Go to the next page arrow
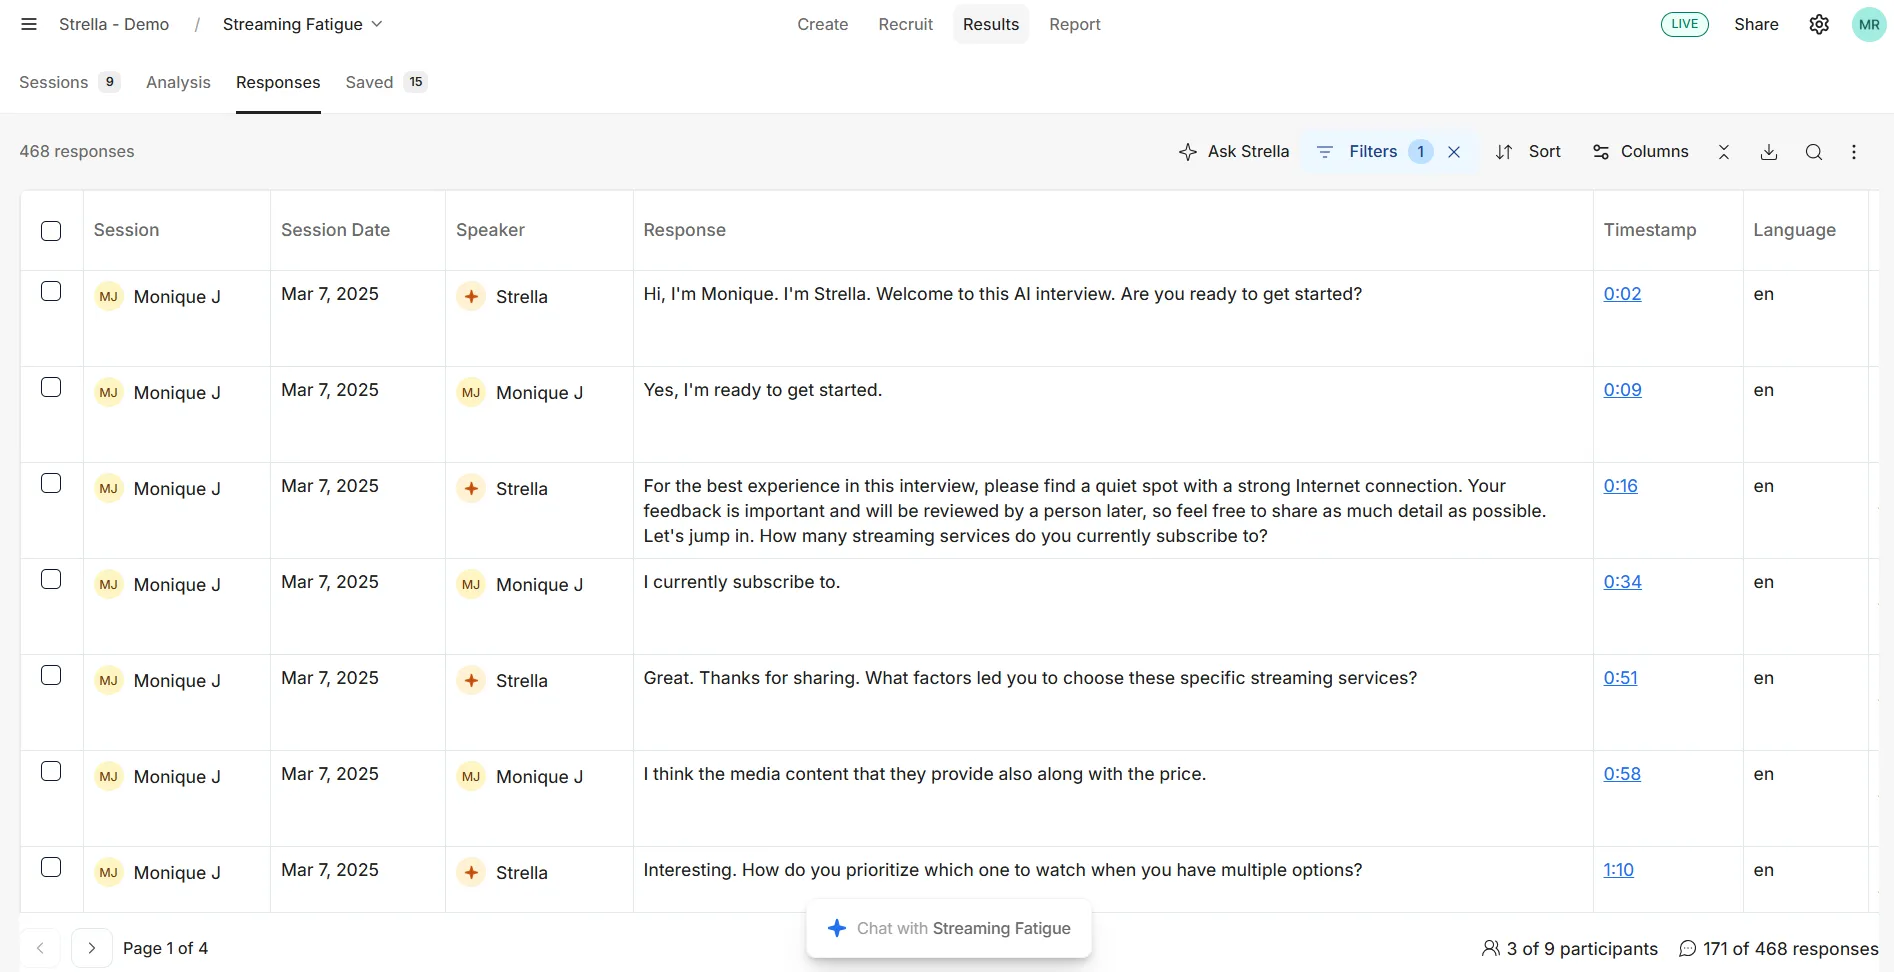The width and height of the screenshot is (1894, 972). (x=91, y=948)
